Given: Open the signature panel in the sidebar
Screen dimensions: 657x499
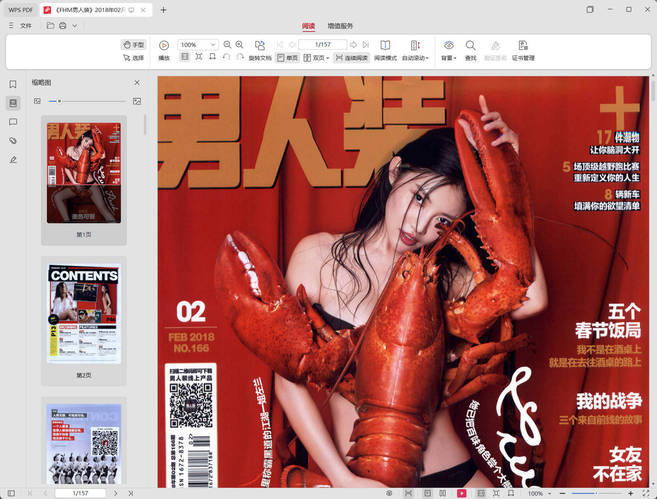Looking at the screenshot, I should point(13,159).
